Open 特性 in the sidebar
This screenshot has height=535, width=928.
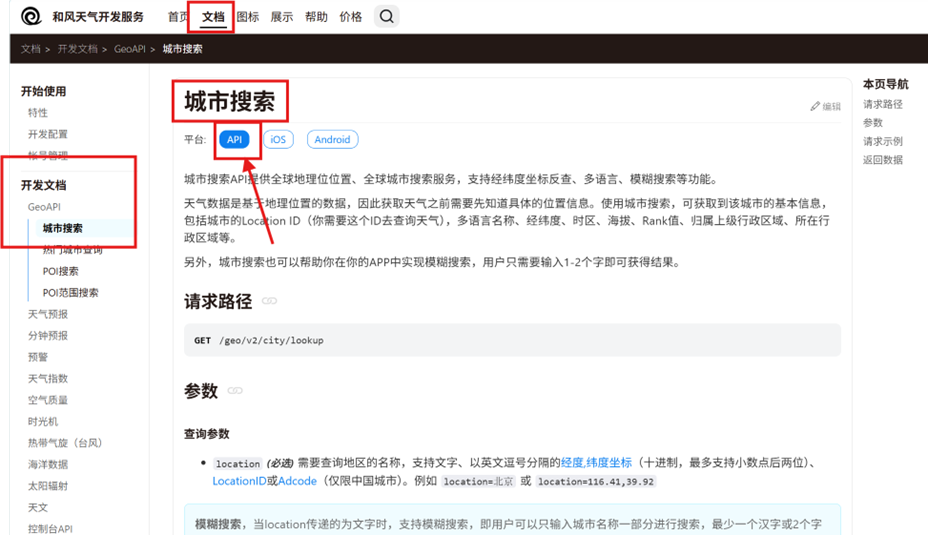pos(38,112)
